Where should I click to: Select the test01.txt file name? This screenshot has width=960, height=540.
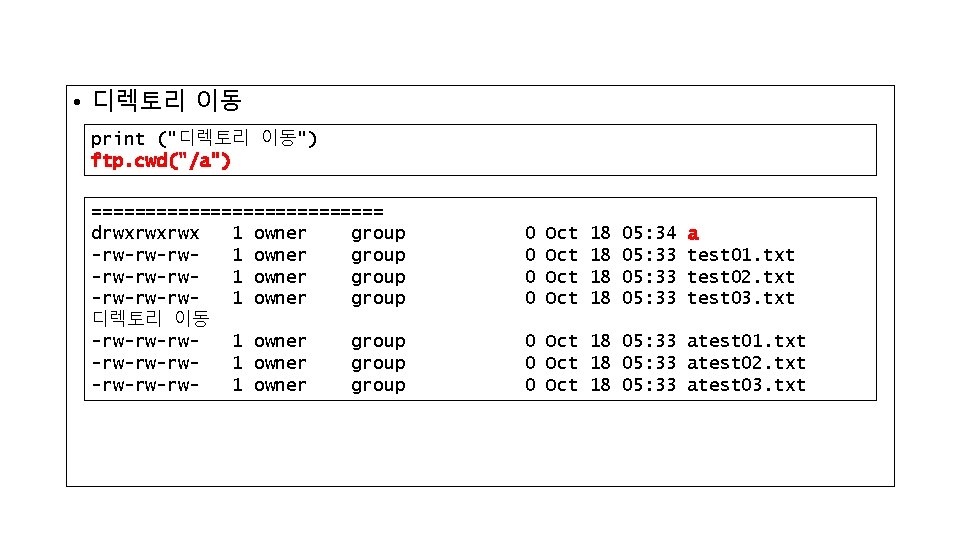click(x=740, y=255)
